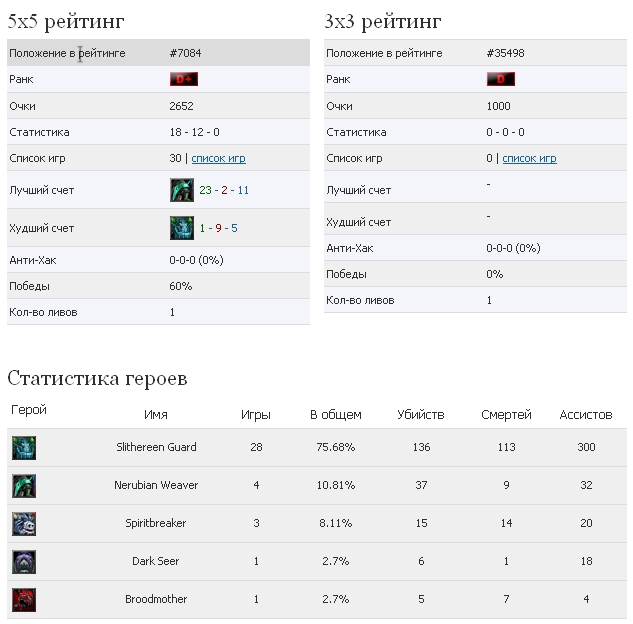Click the 'Статистика героев' heading
The width and height of the screenshot is (633, 624).
tap(97, 378)
